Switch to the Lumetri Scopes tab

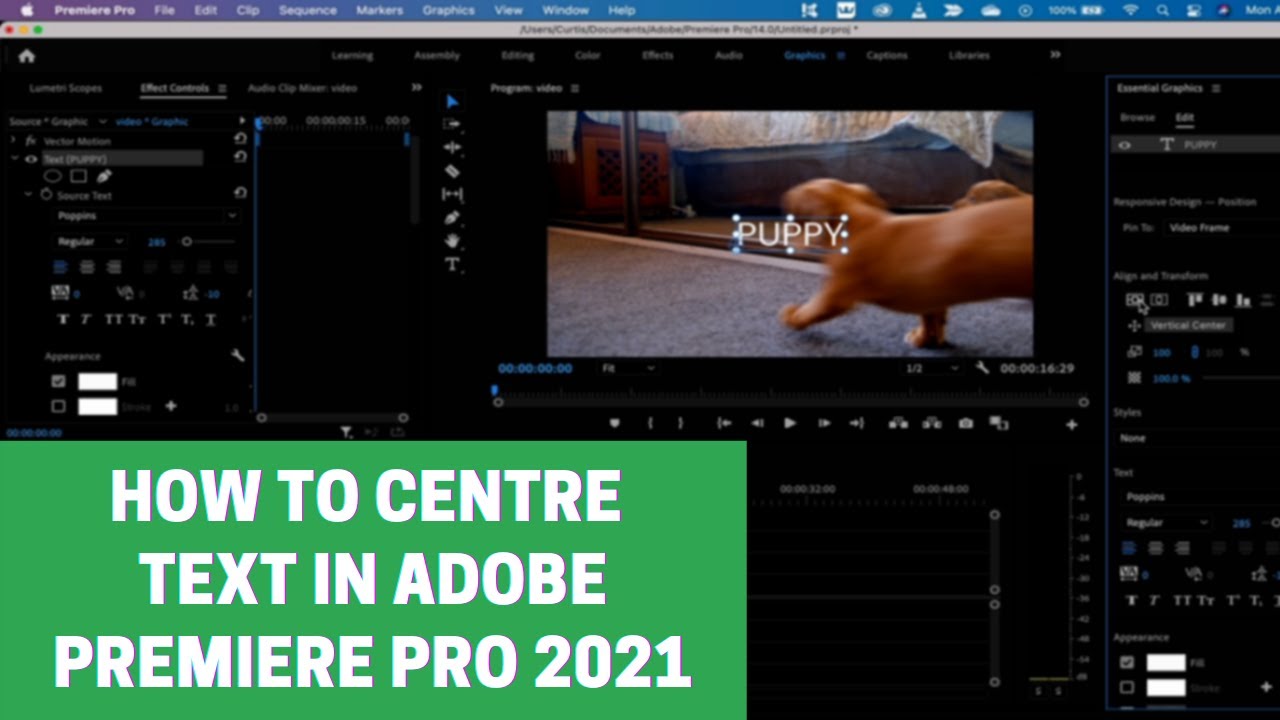[65, 88]
